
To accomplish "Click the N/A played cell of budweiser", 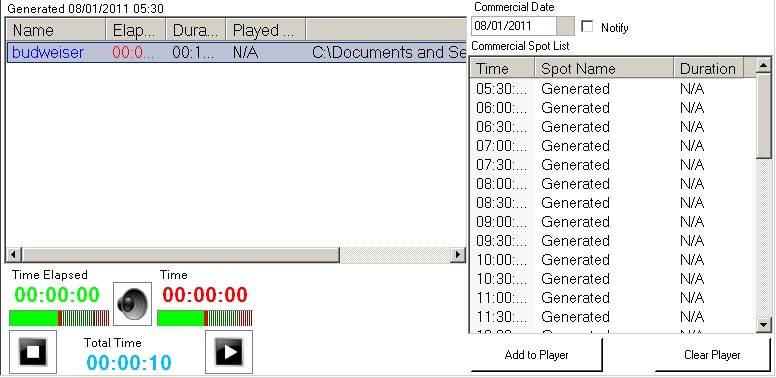I will (x=245, y=52).
